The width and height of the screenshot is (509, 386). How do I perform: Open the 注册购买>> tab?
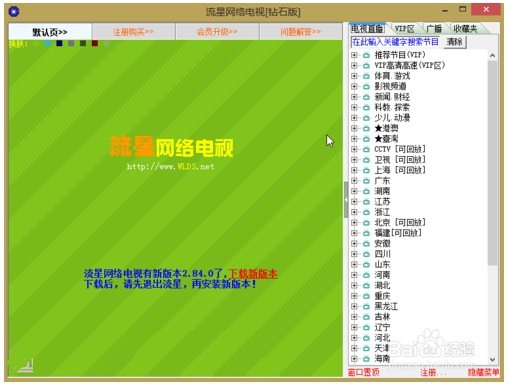(x=133, y=32)
